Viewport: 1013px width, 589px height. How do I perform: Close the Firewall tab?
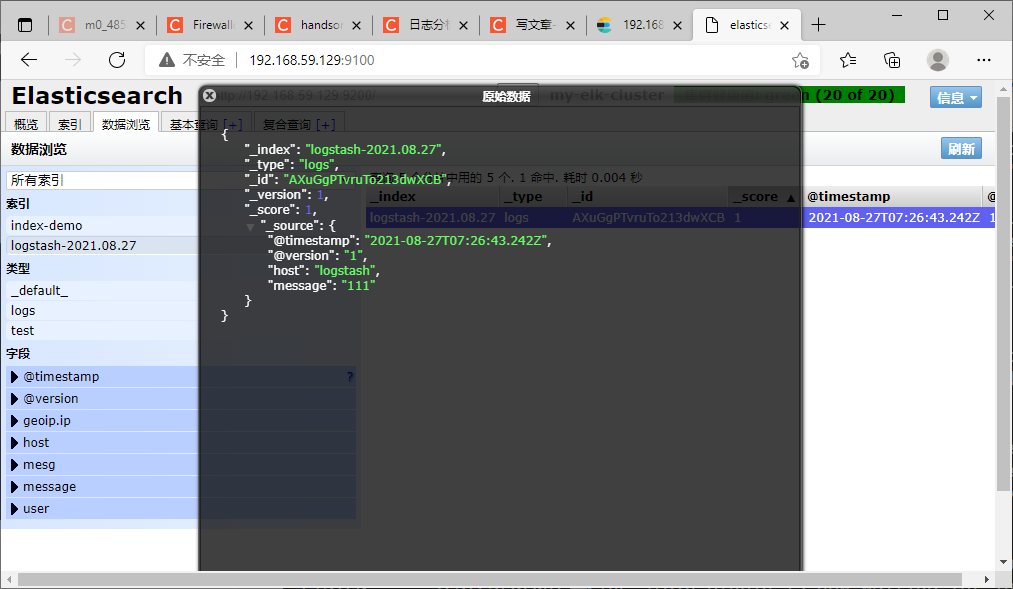point(249,25)
